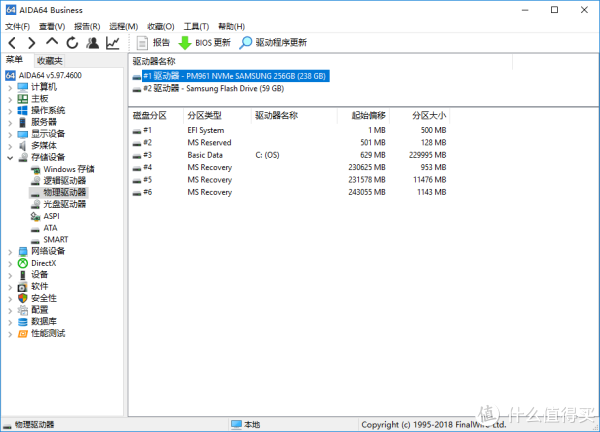Open the 收藏(O) menu
This screenshot has height=432, width=600.
pyautogui.click(x=161, y=26)
